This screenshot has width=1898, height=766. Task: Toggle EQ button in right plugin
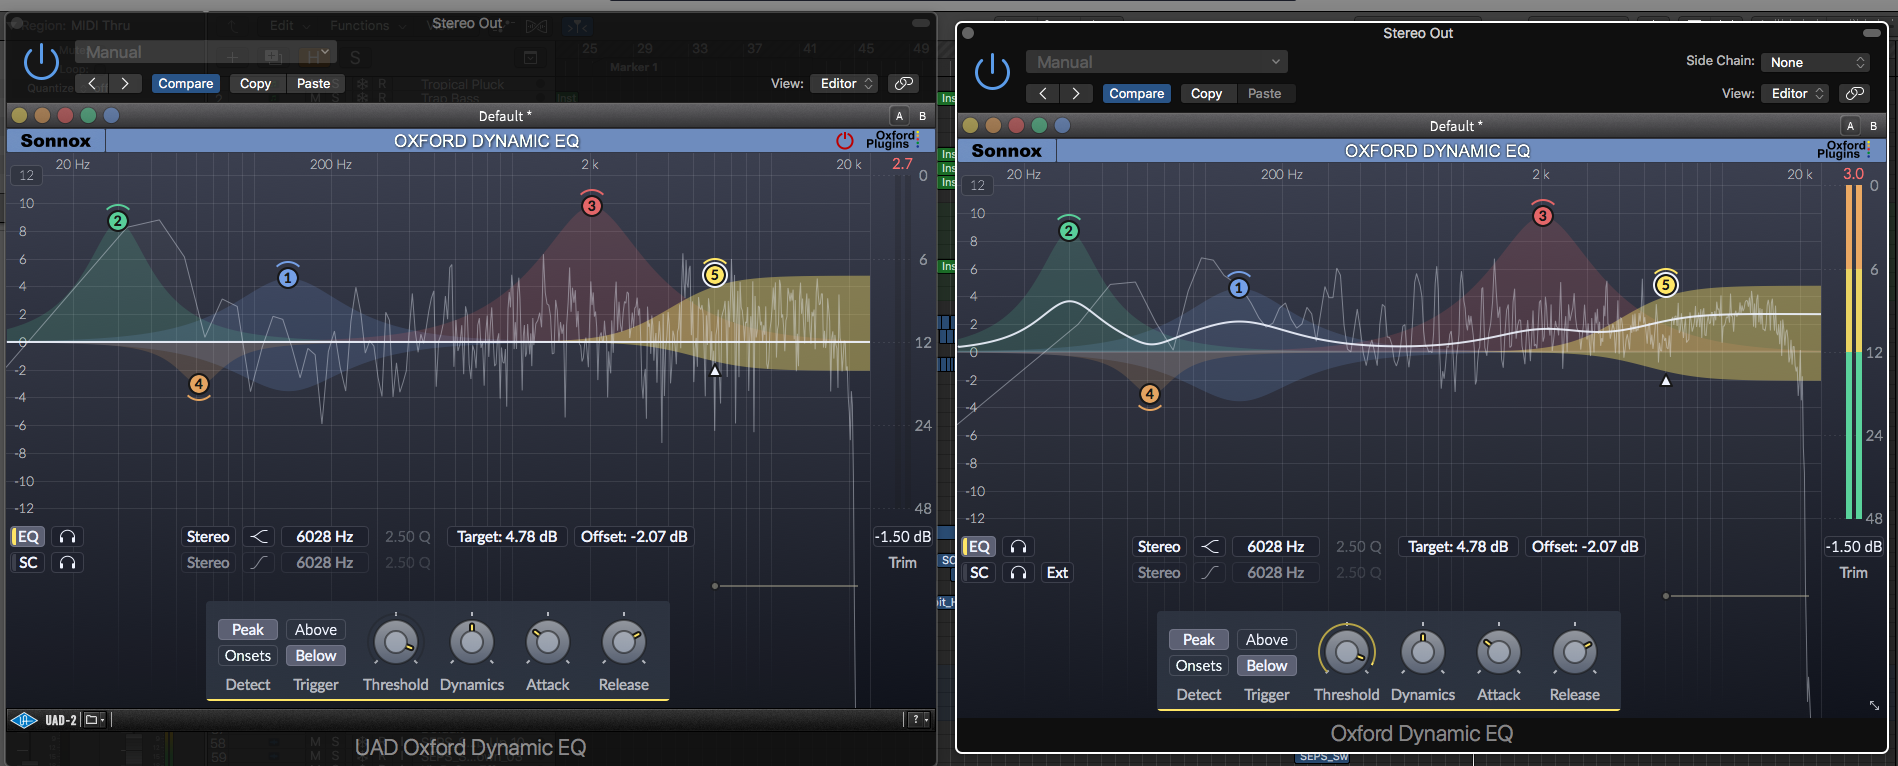tap(978, 547)
